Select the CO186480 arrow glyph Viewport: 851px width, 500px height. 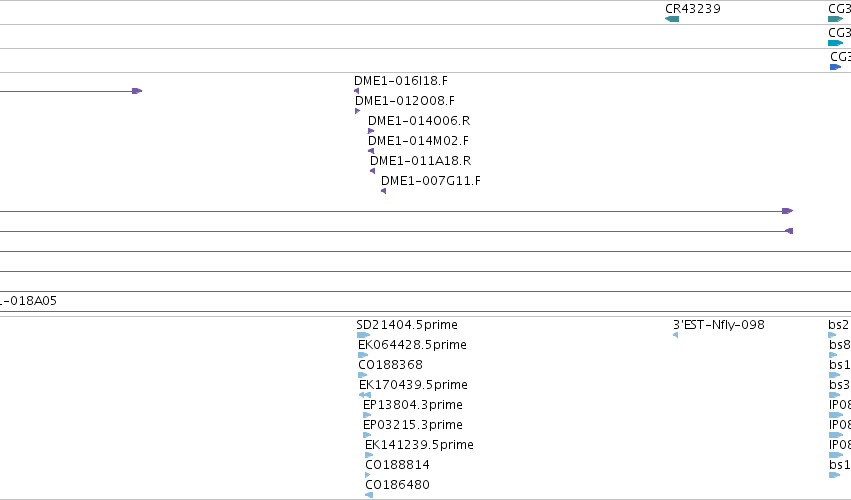coord(369,495)
